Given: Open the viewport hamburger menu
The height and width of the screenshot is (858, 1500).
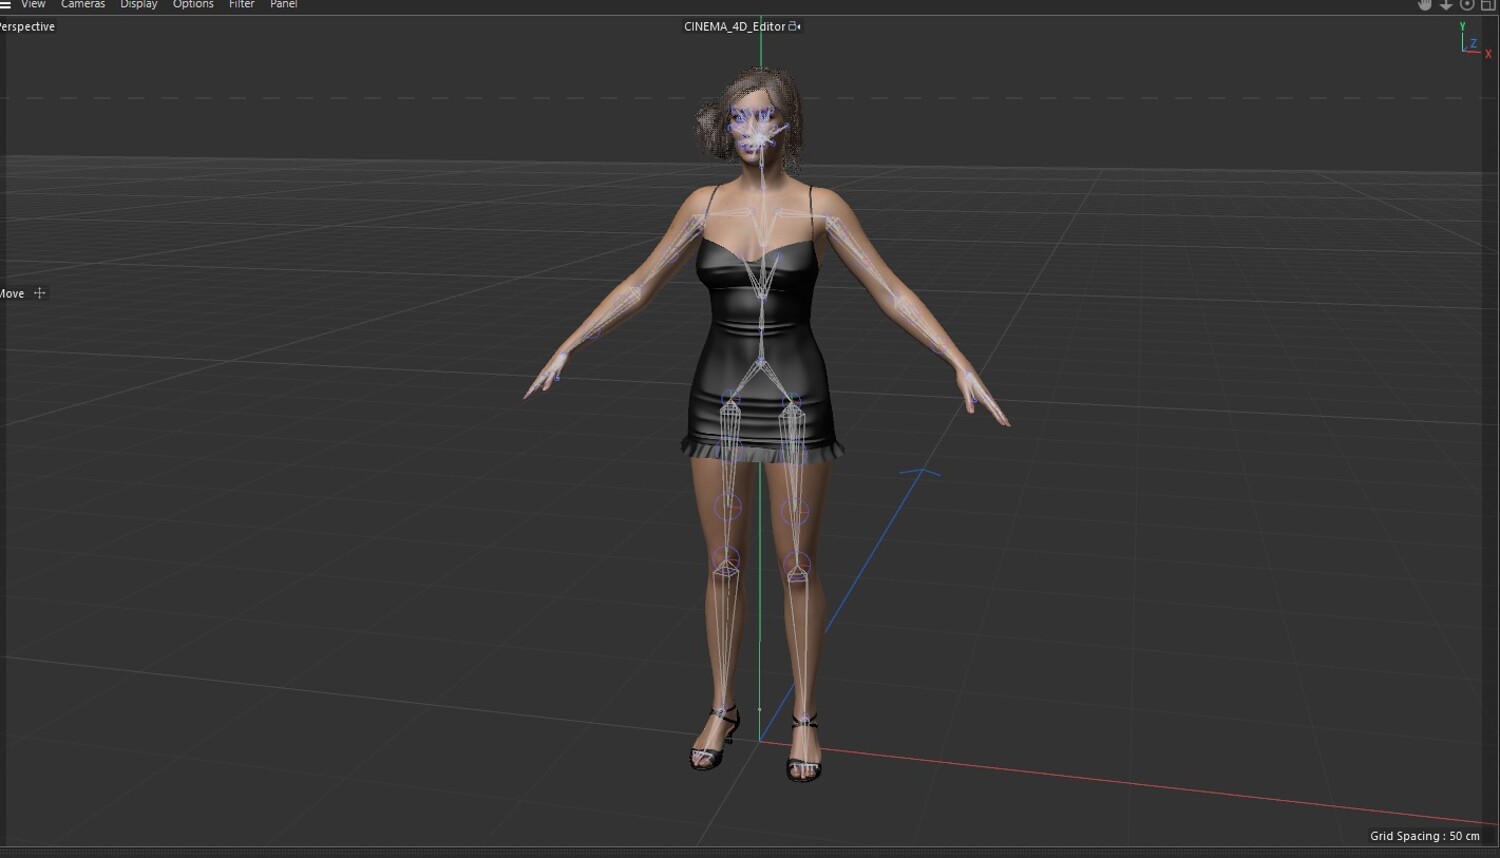Looking at the screenshot, I should [x=5, y=4].
